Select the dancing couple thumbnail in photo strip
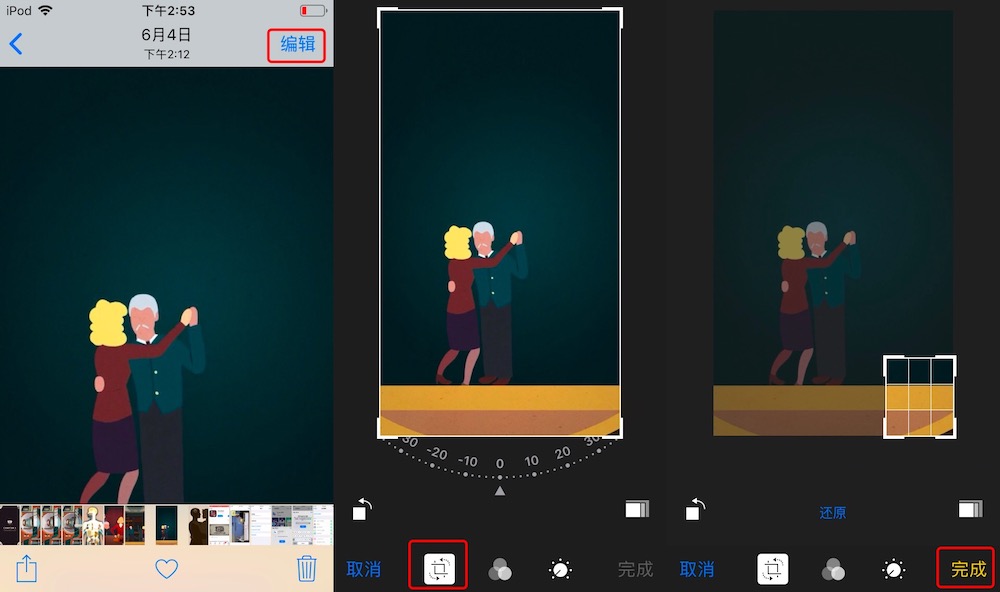Image resolution: width=1000 pixels, height=592 pixels. tap(166, 524)
